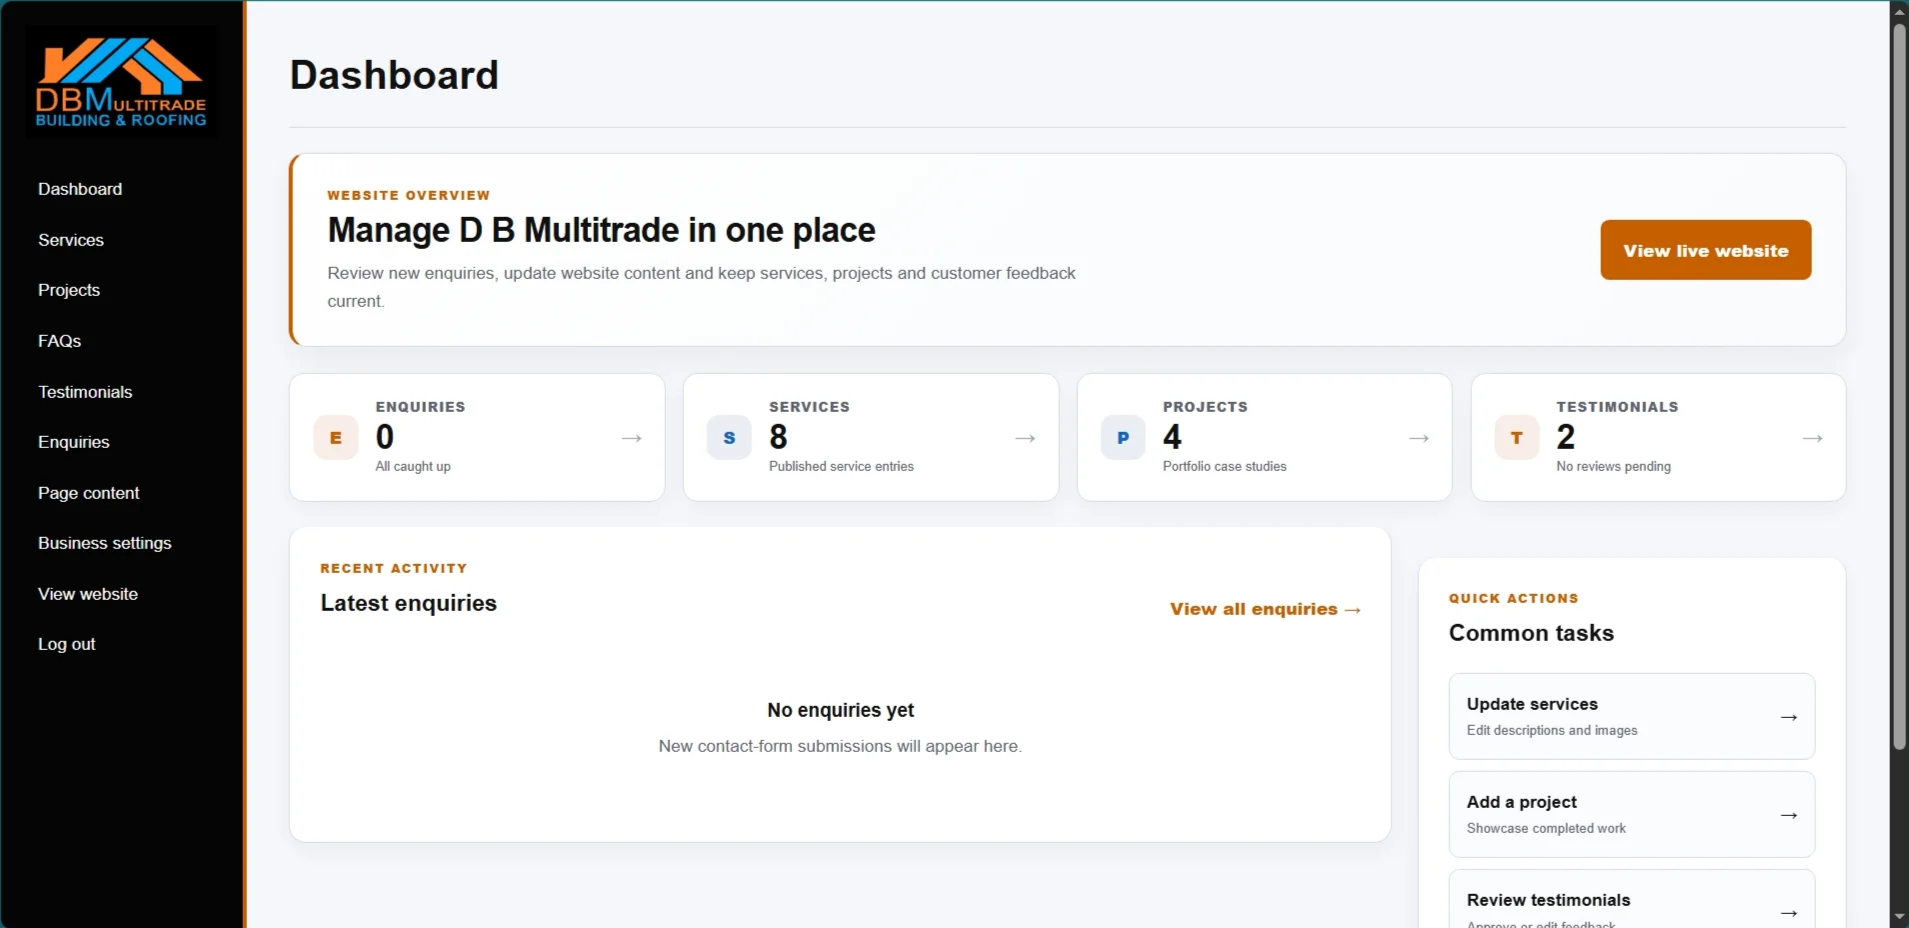The width and height of the screenshot is (1909, 928).
Task: Click the scrollbar up arrow
Action: [x=1899, y=11]
